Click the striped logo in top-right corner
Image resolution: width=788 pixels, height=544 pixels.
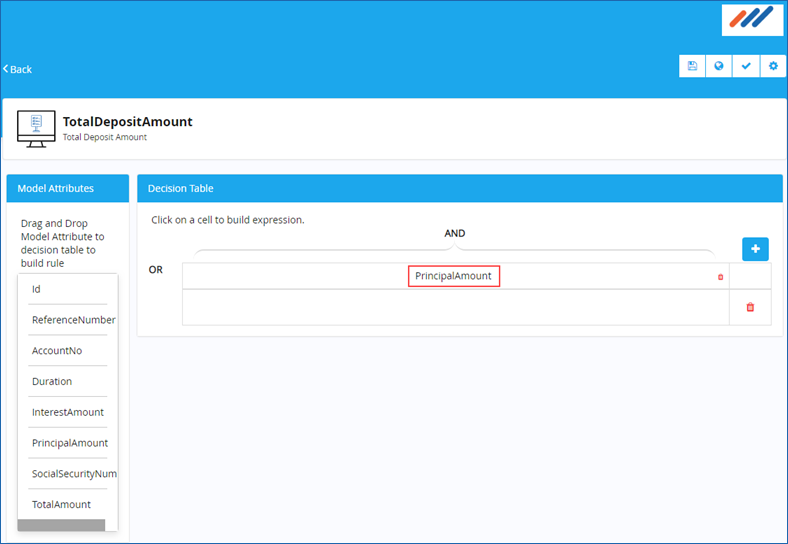tap(752, 19)
